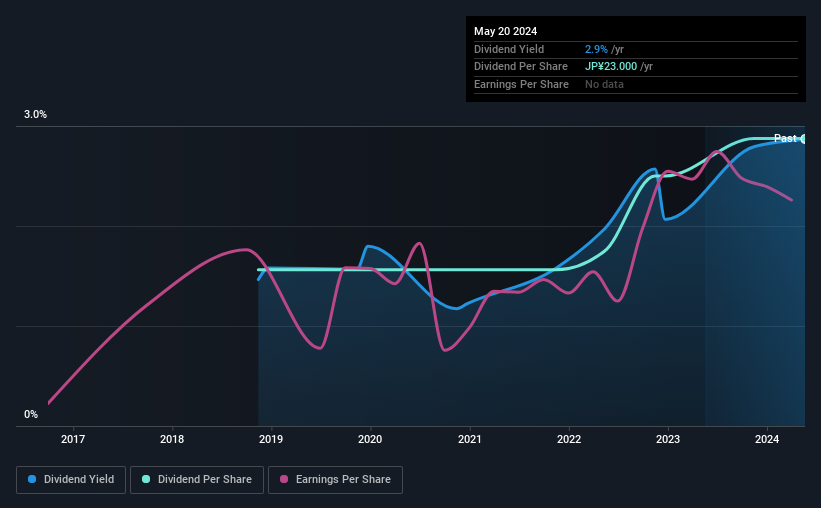Toggle the Dividend Yield legend button
This screenshot has width=821, height=508.
pyautogui.click(x=71, y=480)
